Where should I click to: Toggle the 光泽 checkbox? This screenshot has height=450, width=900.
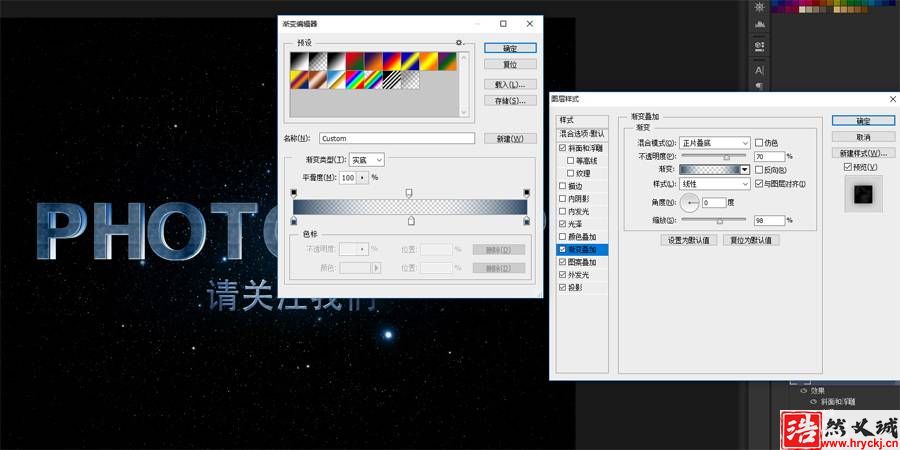[561, 224]
